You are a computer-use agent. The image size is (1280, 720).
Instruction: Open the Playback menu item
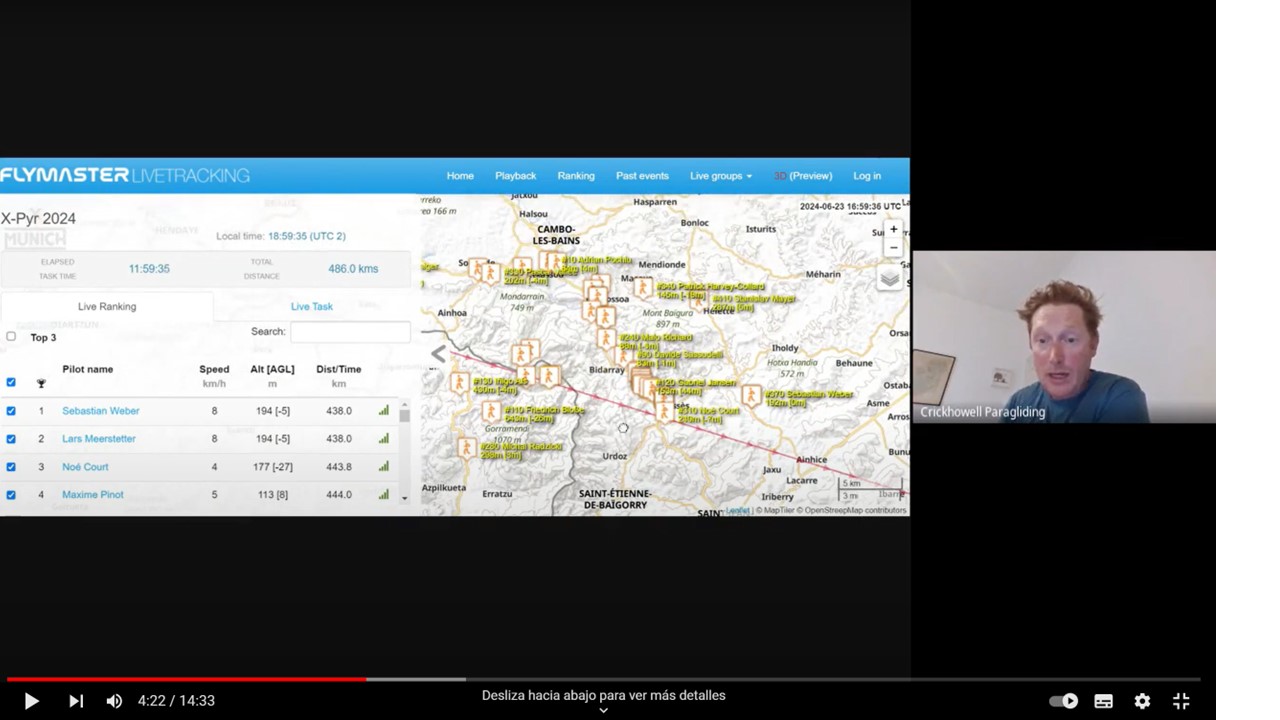[x=515, y=176]
